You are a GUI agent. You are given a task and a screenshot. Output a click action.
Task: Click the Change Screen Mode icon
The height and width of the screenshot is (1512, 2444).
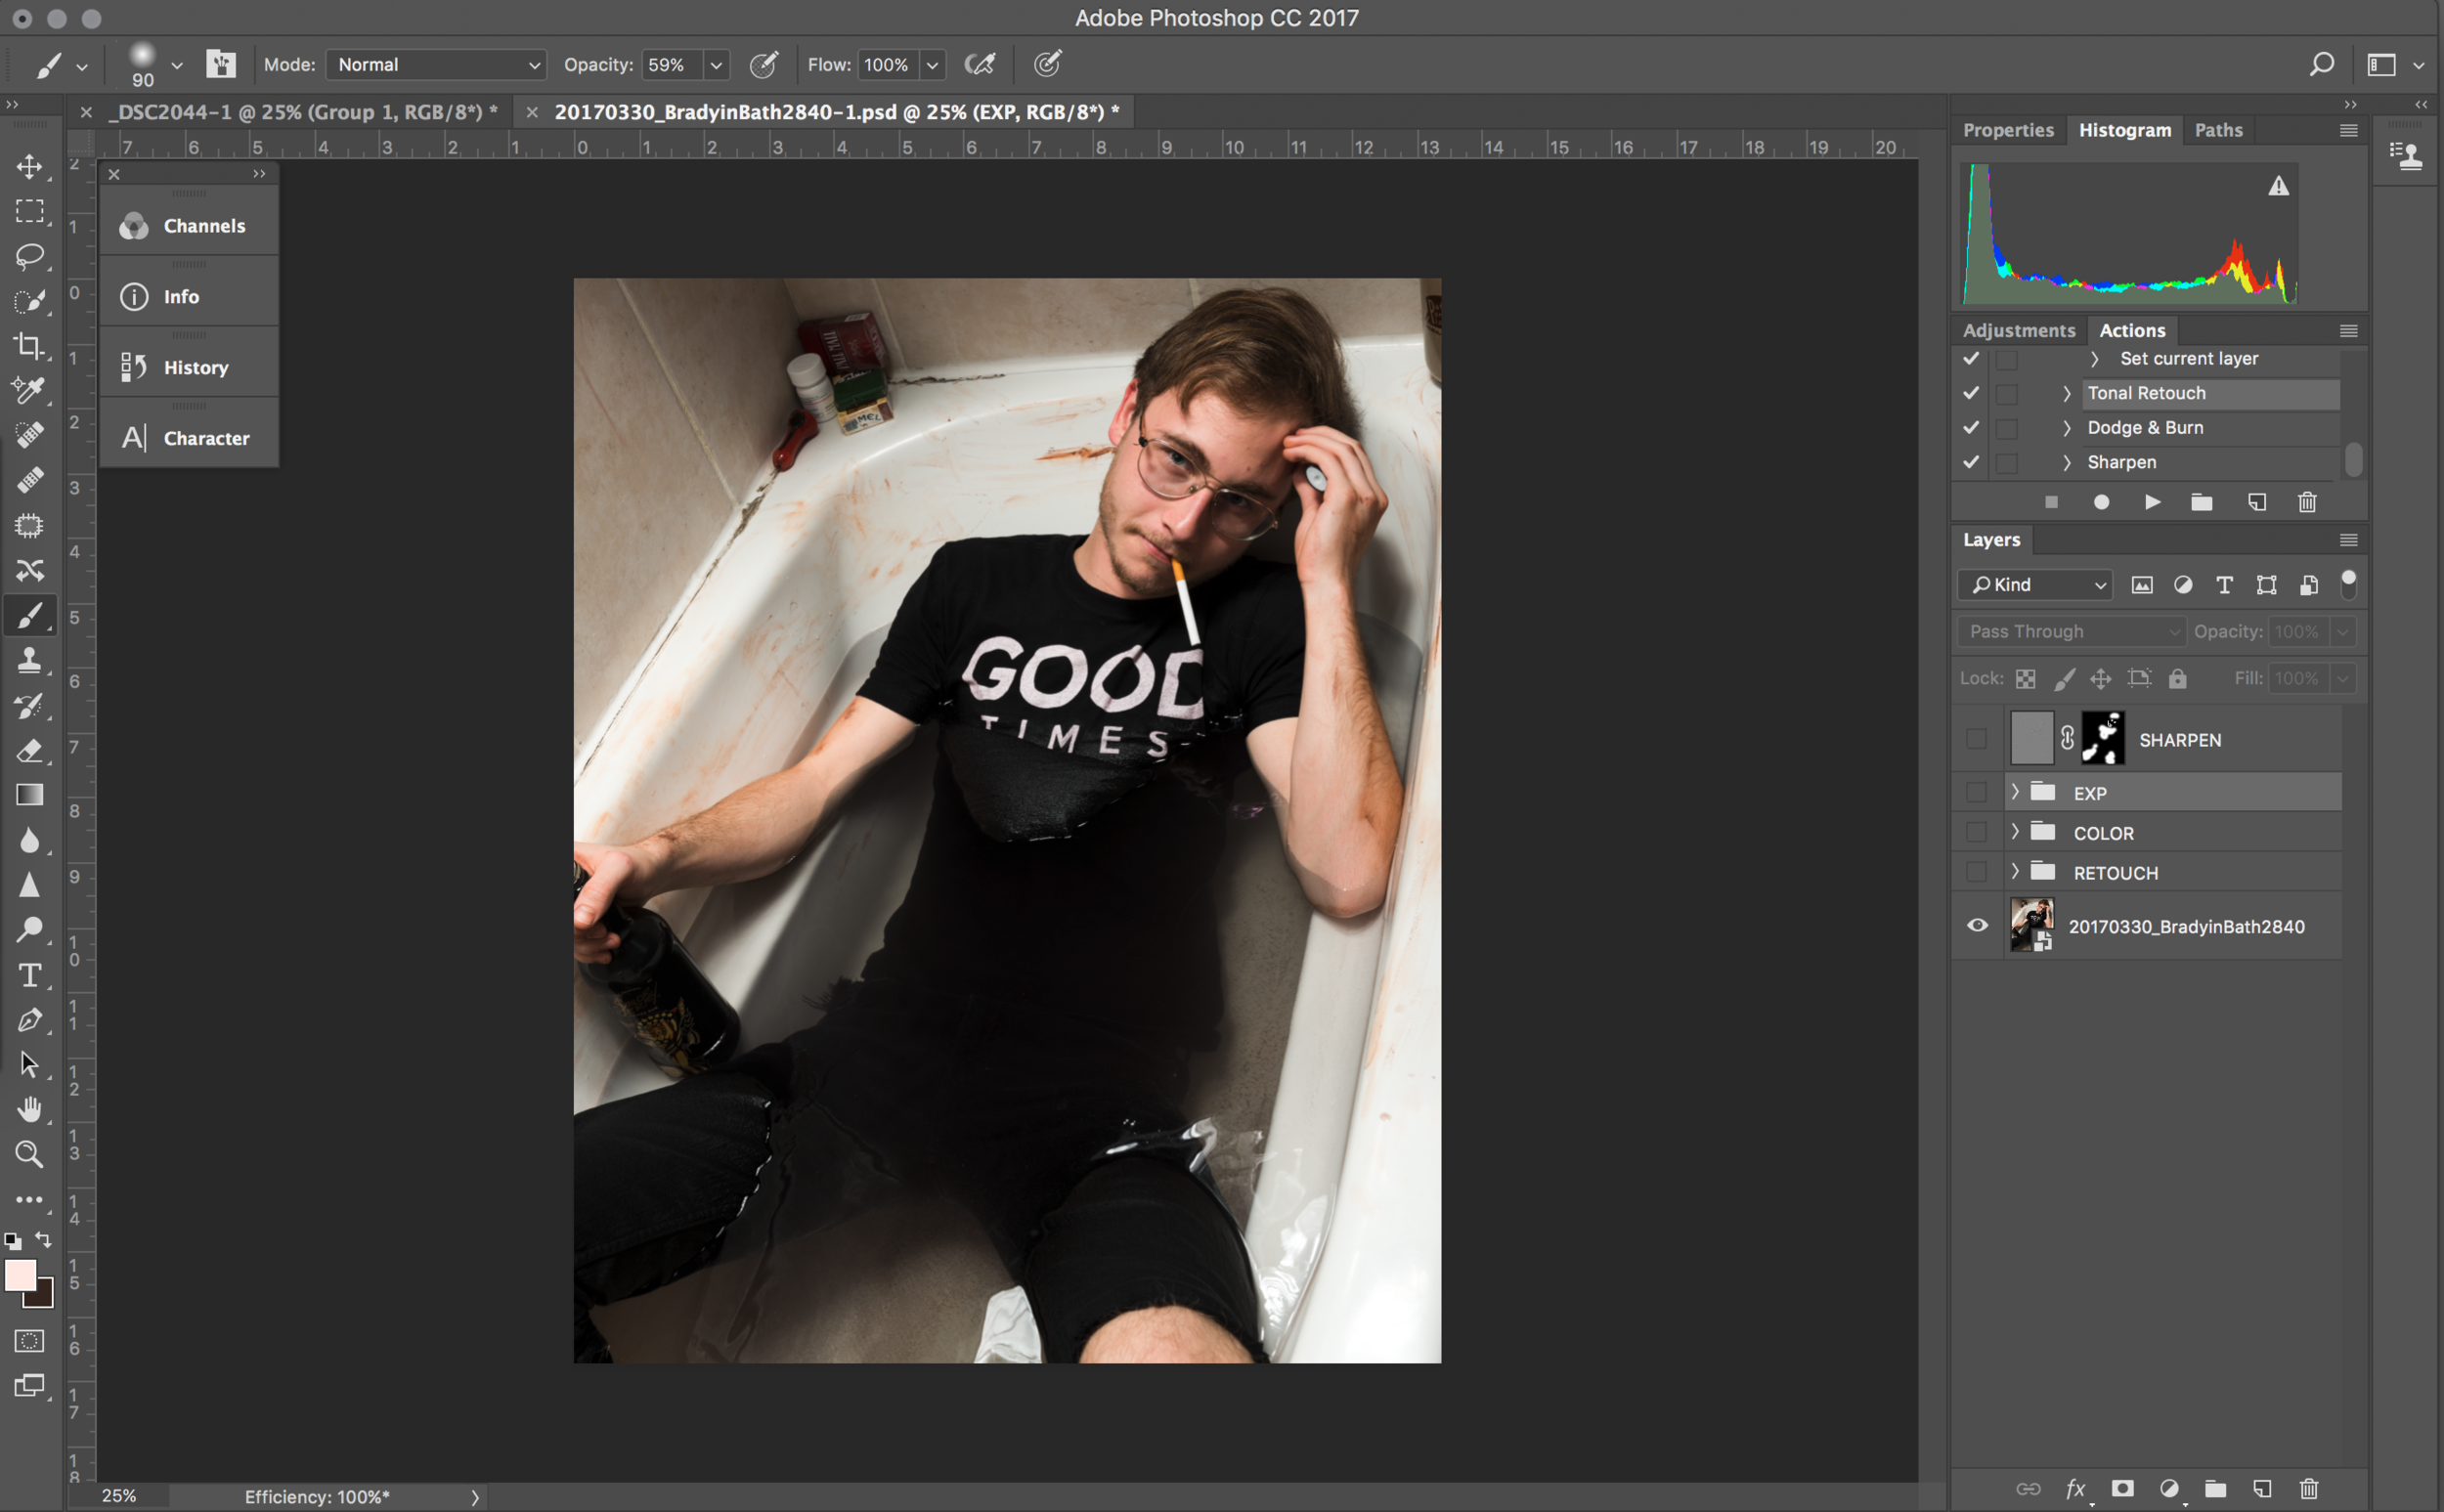(30, 1386)
